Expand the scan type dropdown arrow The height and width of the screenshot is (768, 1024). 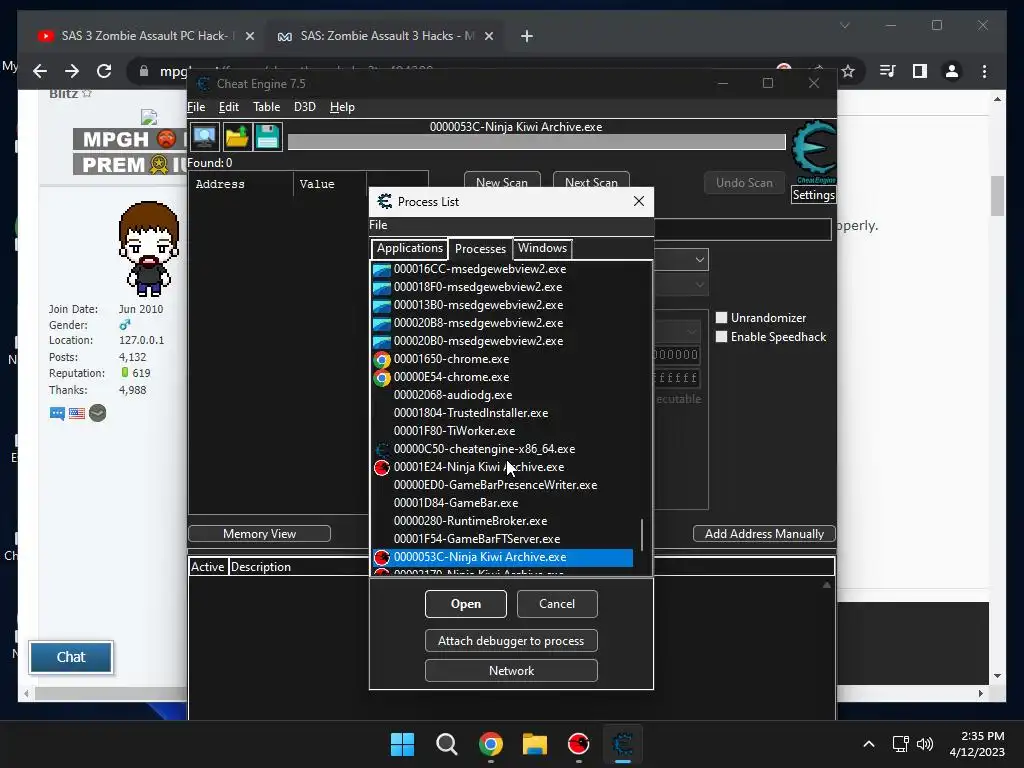[699, 260]
